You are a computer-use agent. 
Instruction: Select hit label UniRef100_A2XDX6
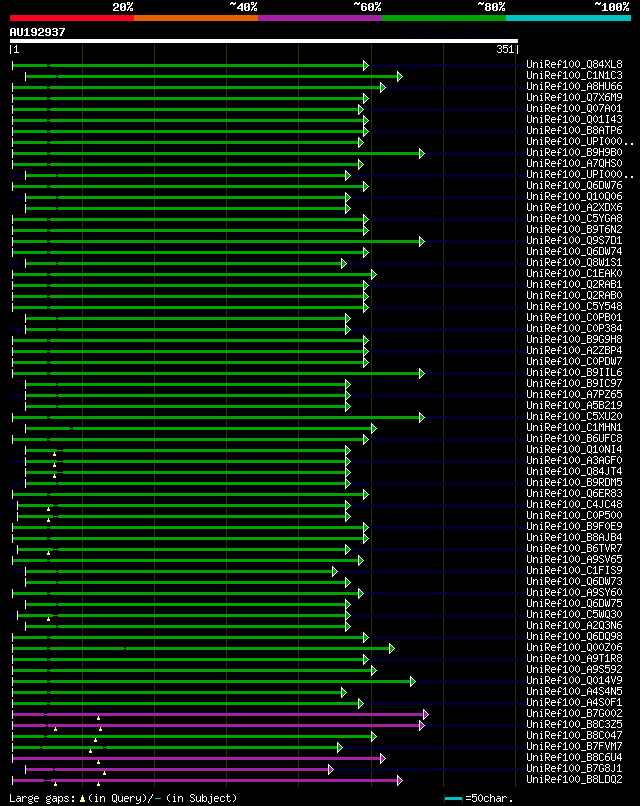(x=574, y=208)
